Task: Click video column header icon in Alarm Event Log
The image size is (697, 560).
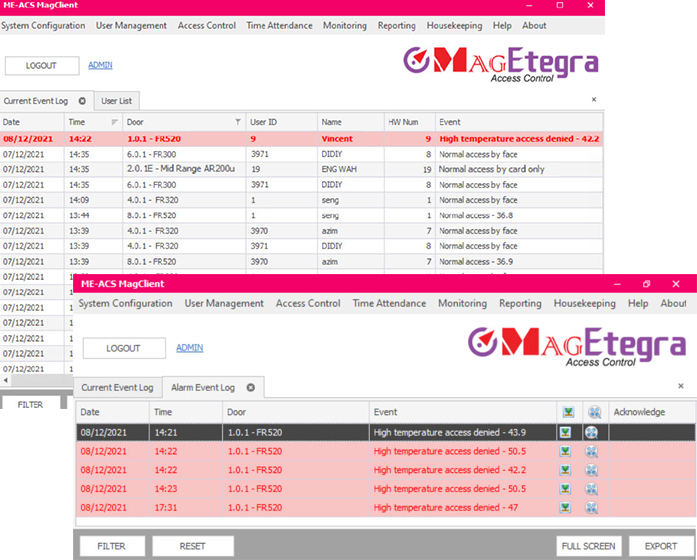Action: [595, 412]
